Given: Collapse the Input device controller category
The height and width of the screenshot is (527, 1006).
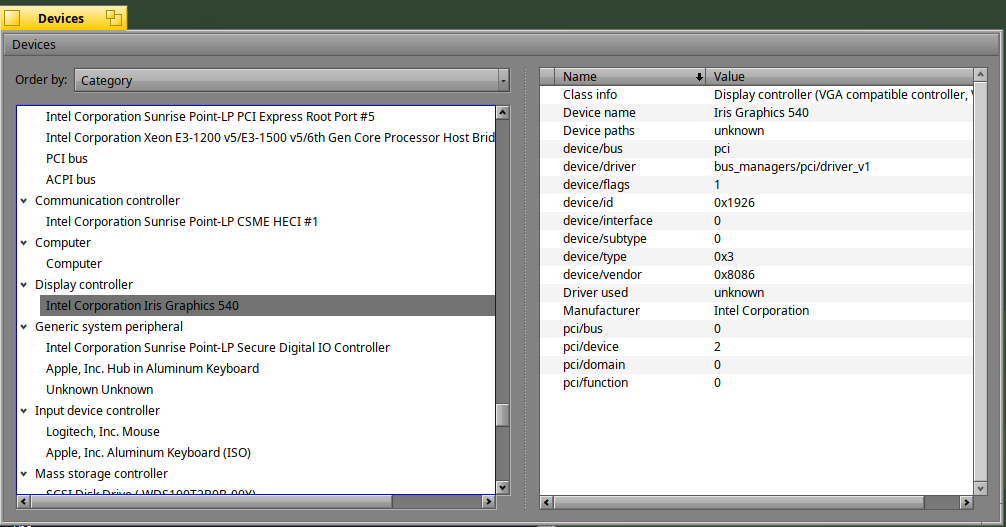Looking at the screenshot, I should coord(24,411).
